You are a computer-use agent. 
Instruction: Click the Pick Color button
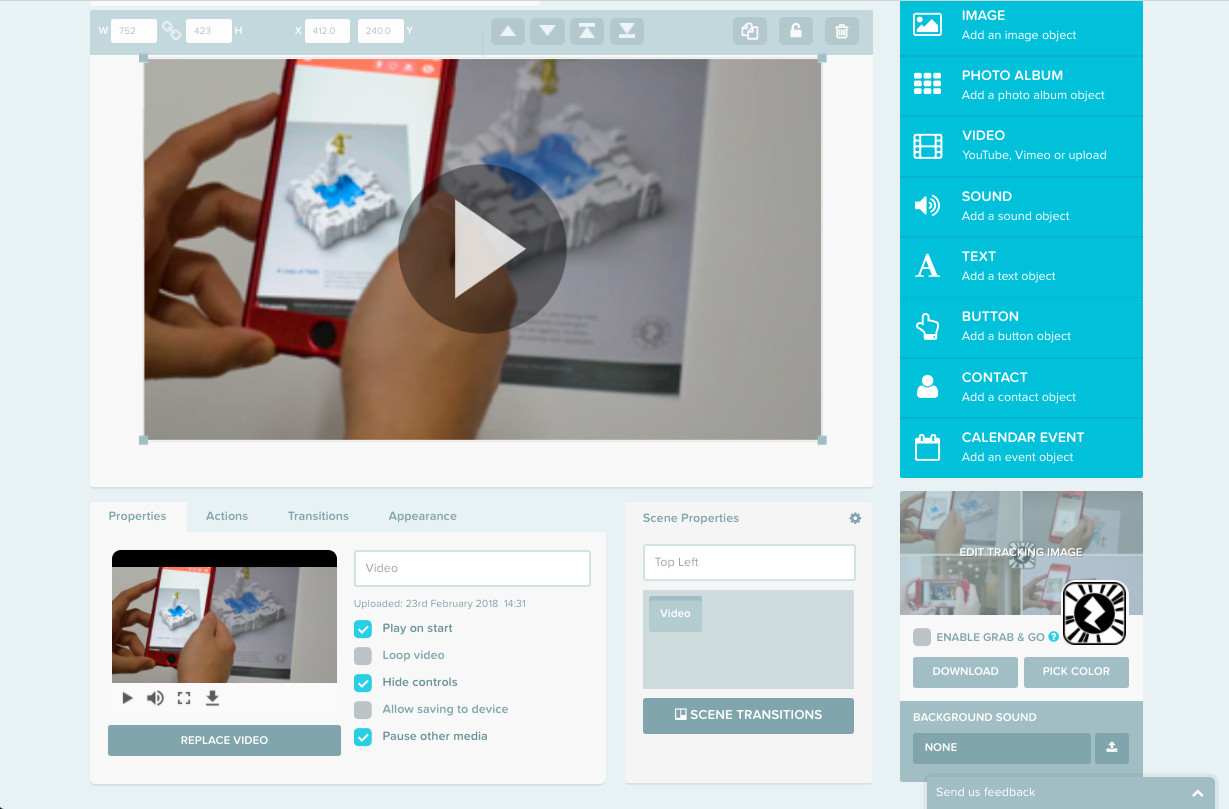(x=1076, y=672)
